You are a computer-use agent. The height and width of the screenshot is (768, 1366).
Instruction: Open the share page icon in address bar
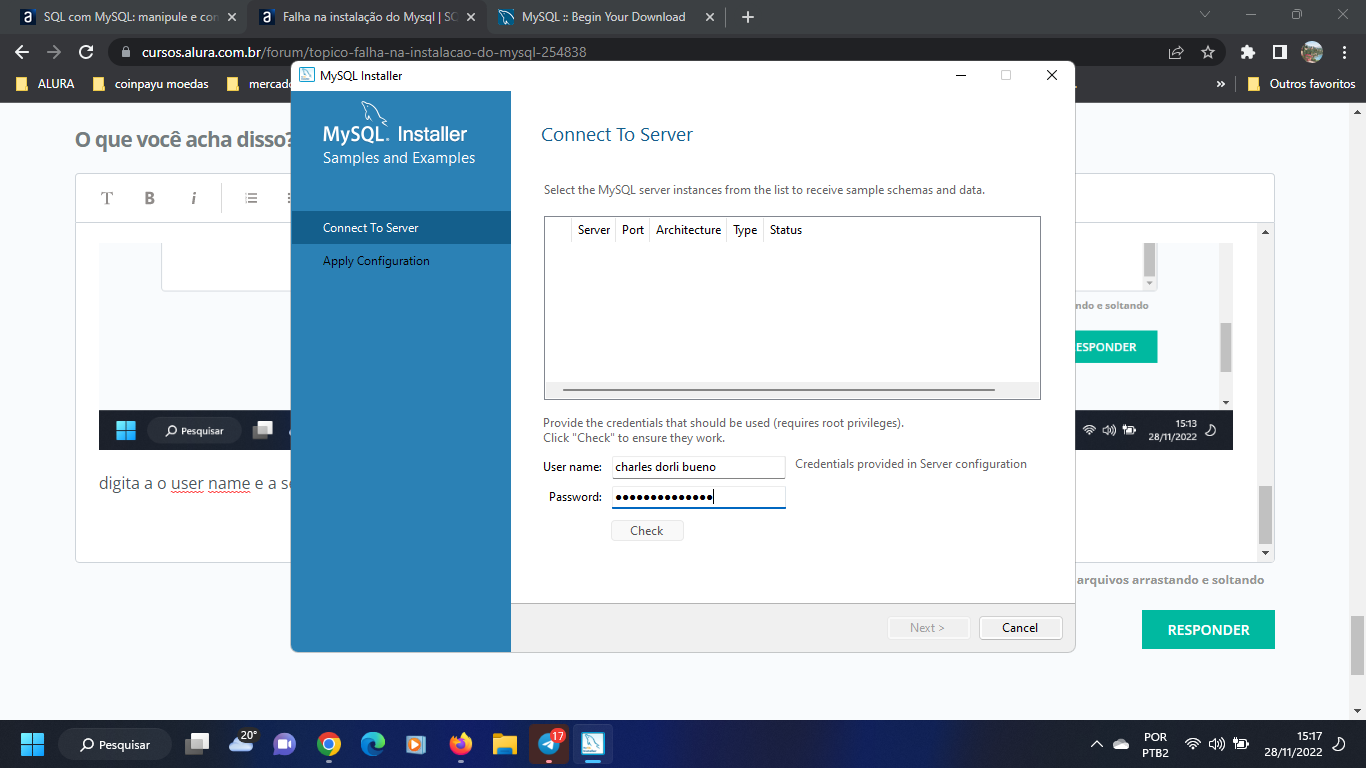pos(1176,52)
